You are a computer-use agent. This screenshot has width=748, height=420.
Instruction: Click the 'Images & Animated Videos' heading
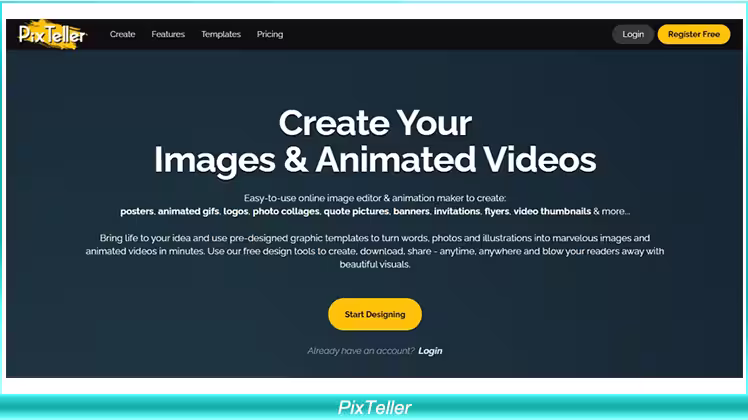click(x=375, y=160)
